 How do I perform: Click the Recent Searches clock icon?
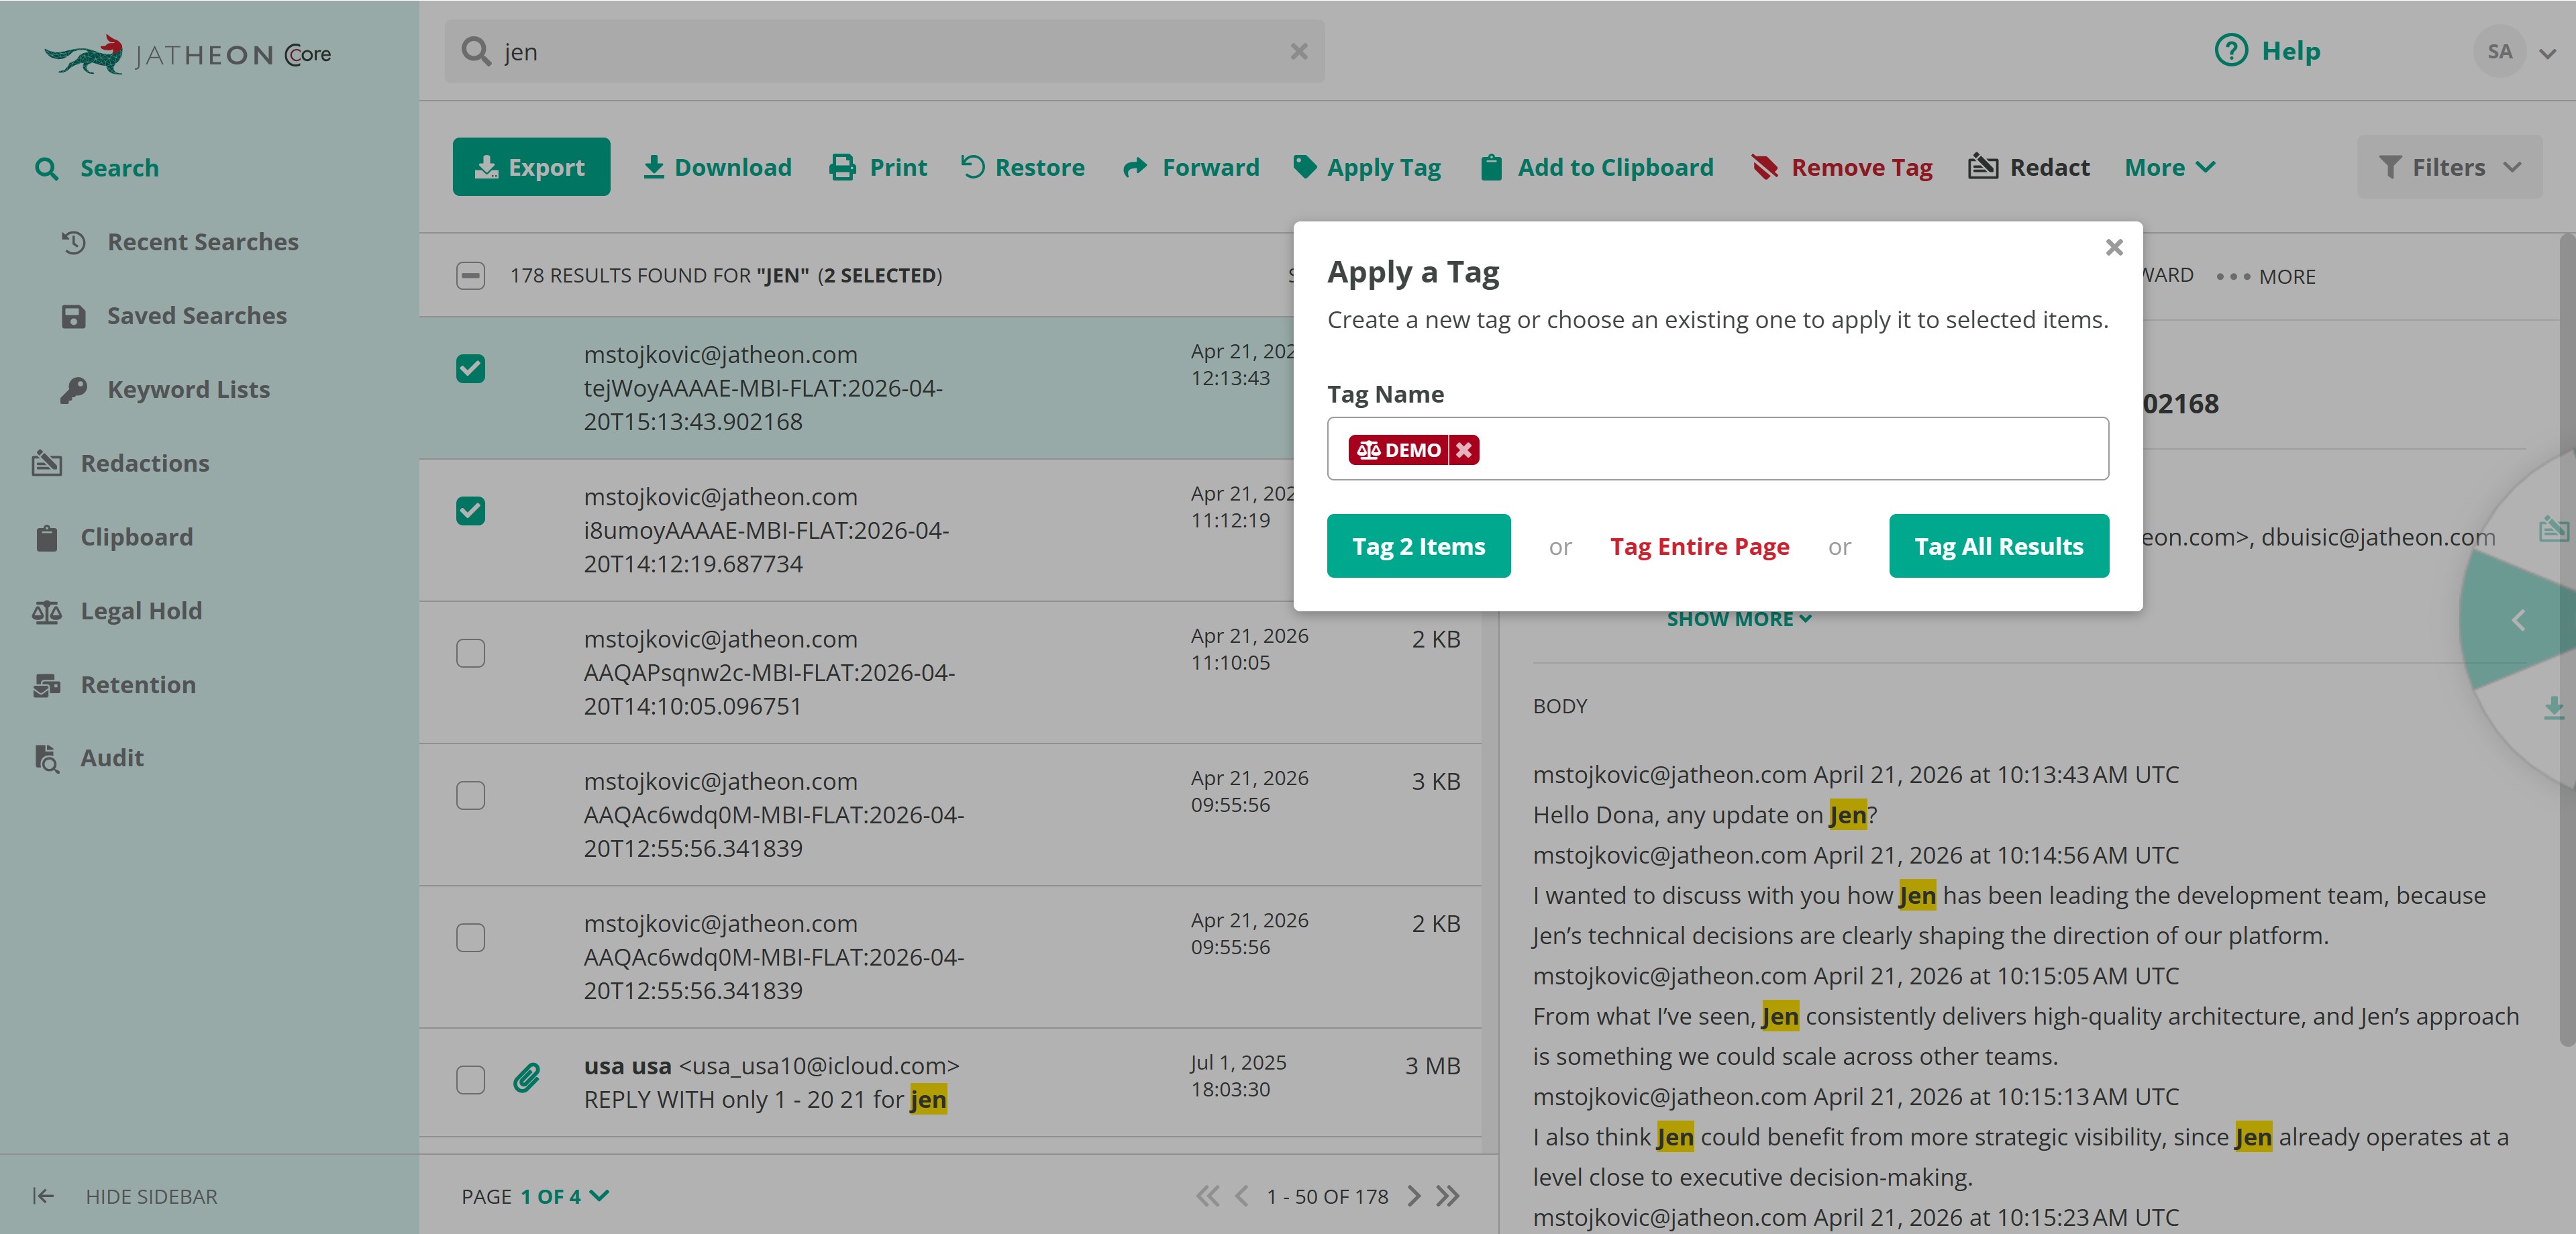(74, 242)
